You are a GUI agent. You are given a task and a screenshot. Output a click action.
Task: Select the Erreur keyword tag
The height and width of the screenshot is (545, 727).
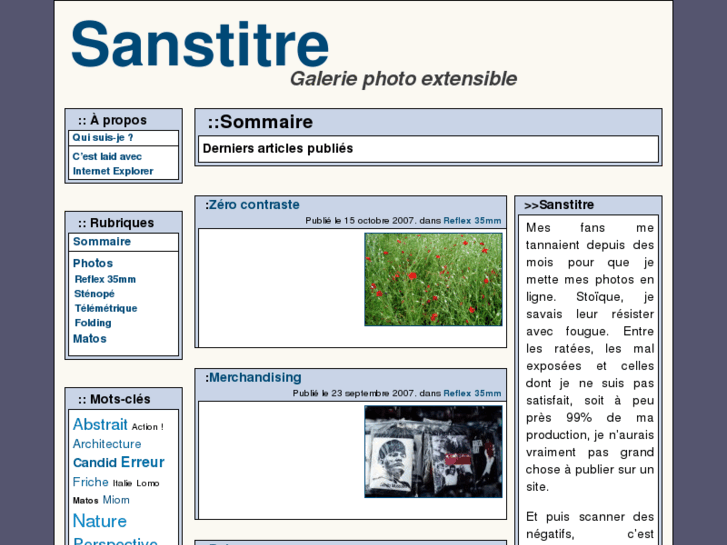(143, 462)
